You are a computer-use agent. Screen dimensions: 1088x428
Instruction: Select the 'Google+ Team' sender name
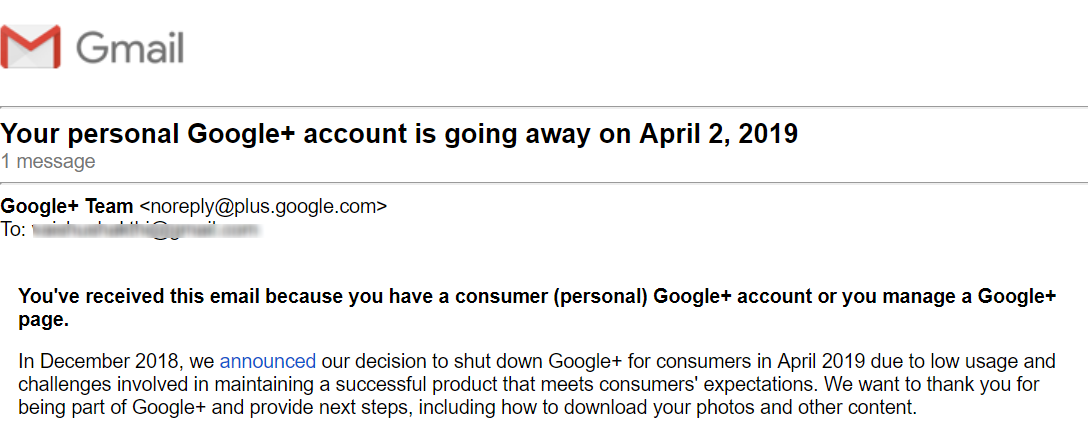coord(67,206)
